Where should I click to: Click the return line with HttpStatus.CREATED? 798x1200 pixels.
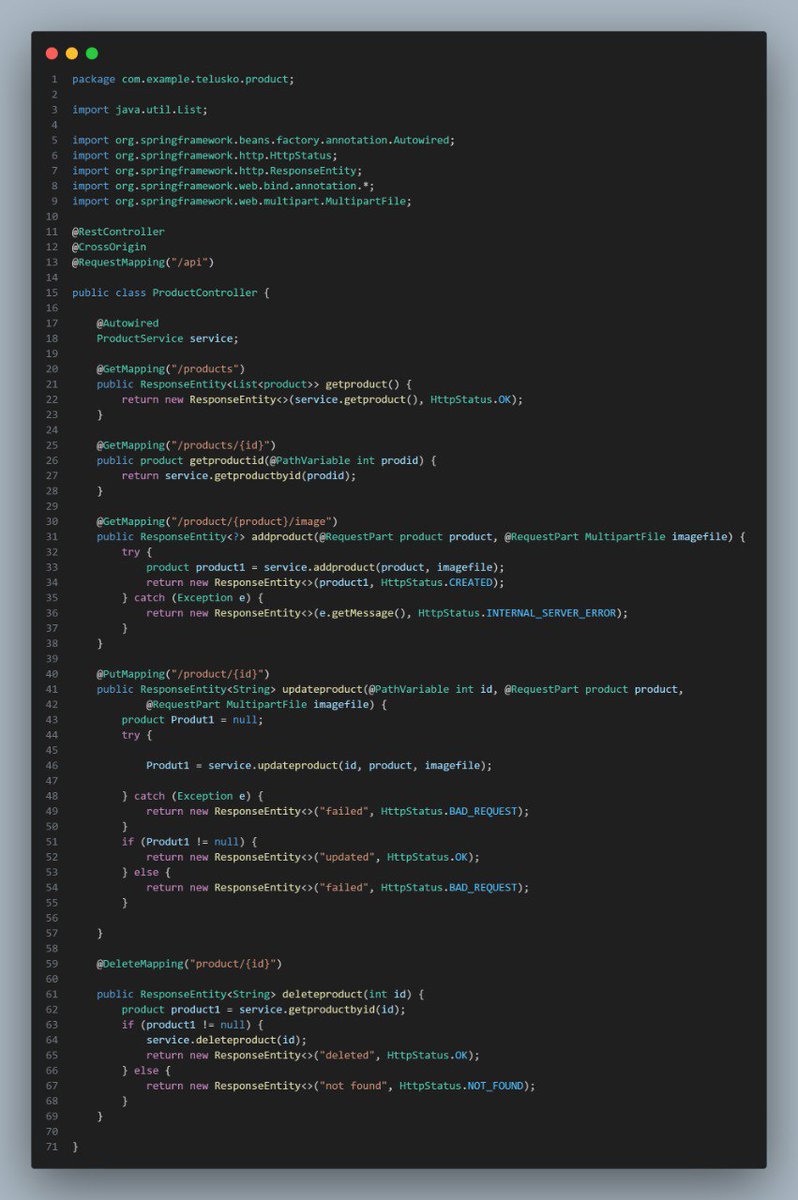tap(326, 582)
